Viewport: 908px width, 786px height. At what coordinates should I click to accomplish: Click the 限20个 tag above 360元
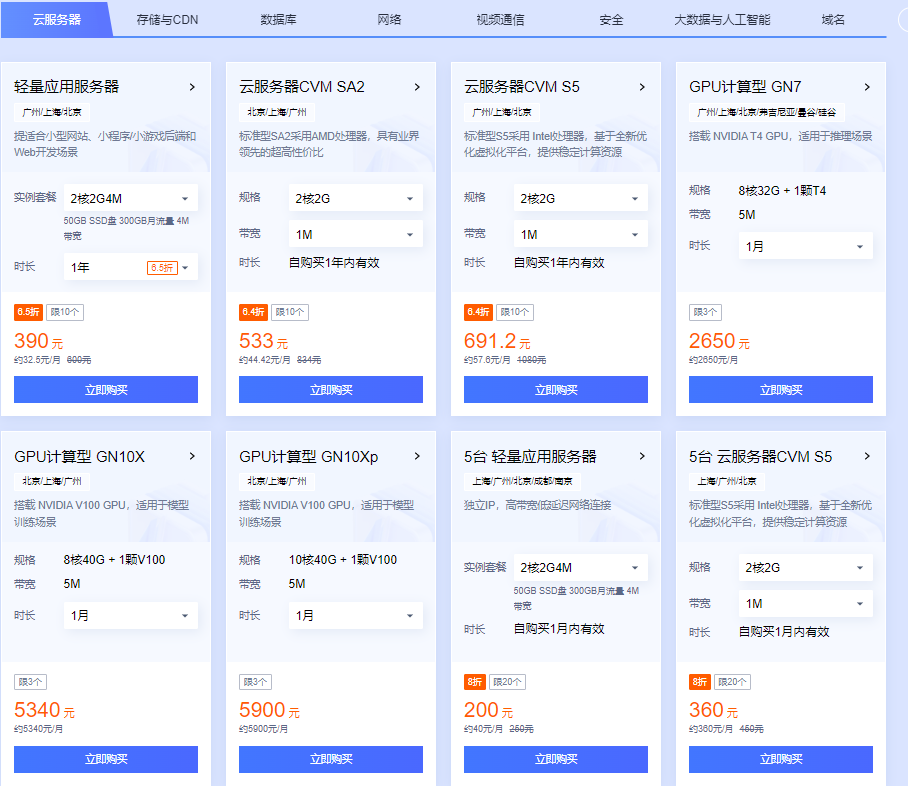coord(732,682)
